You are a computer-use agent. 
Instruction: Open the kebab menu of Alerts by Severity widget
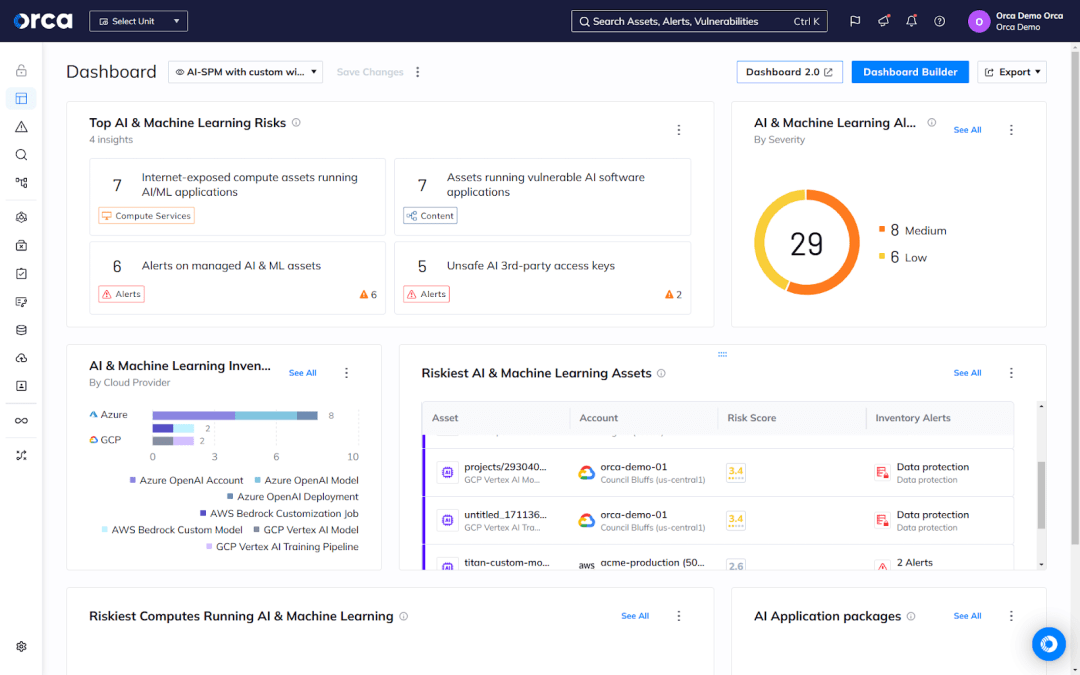(x=1011, y=130)
